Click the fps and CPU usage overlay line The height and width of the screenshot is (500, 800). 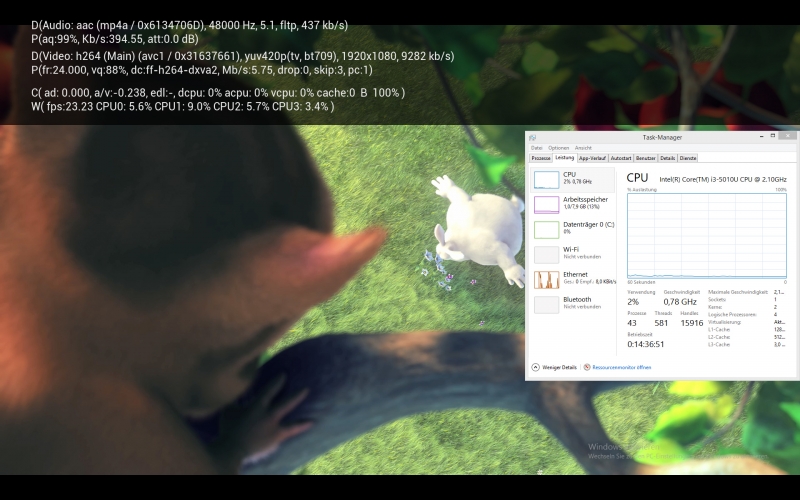click(183, 107)
